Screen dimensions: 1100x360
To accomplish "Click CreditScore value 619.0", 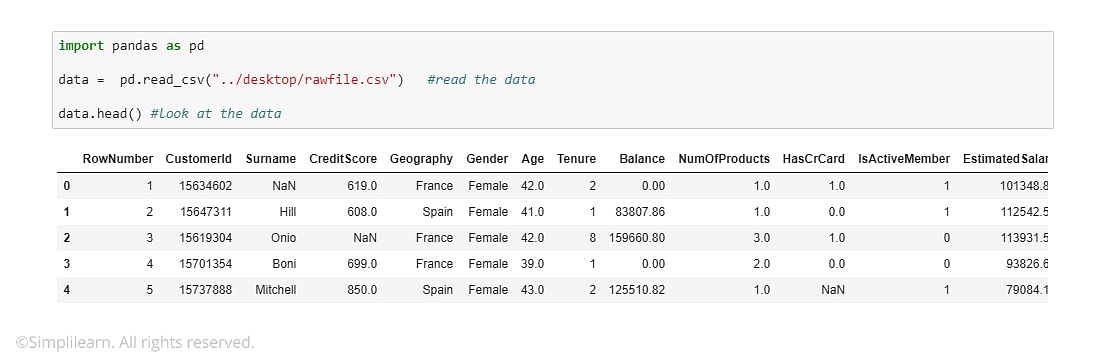I will click(x=362, y=186).
